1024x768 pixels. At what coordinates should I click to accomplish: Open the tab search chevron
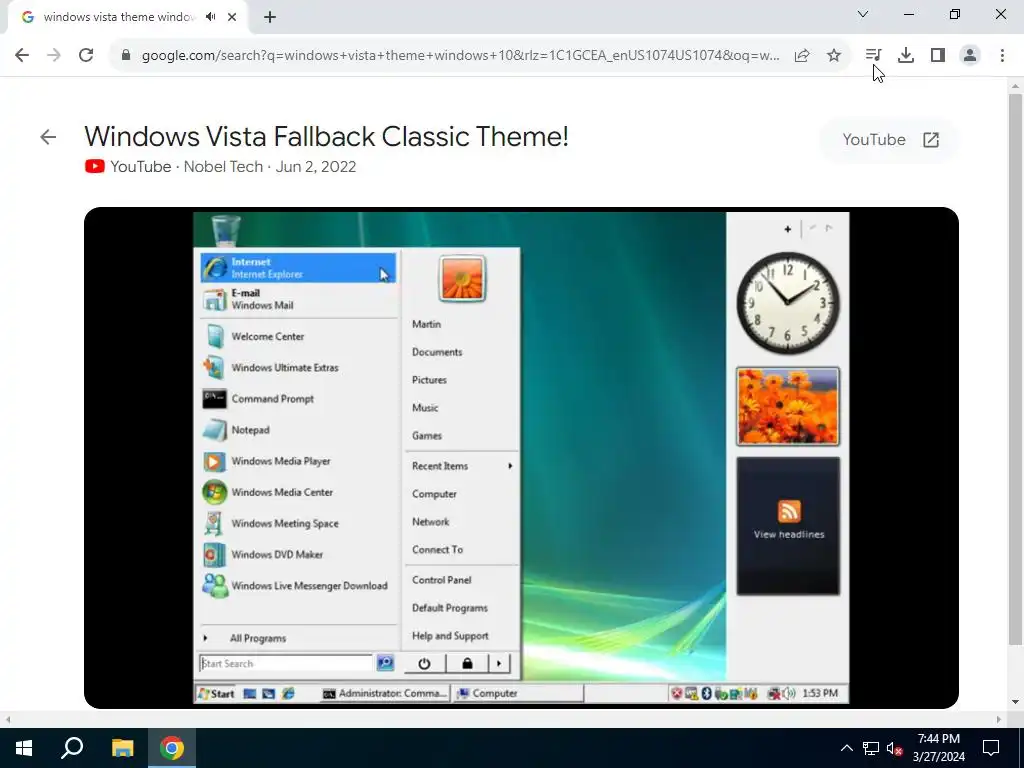(x=863, y=14)
